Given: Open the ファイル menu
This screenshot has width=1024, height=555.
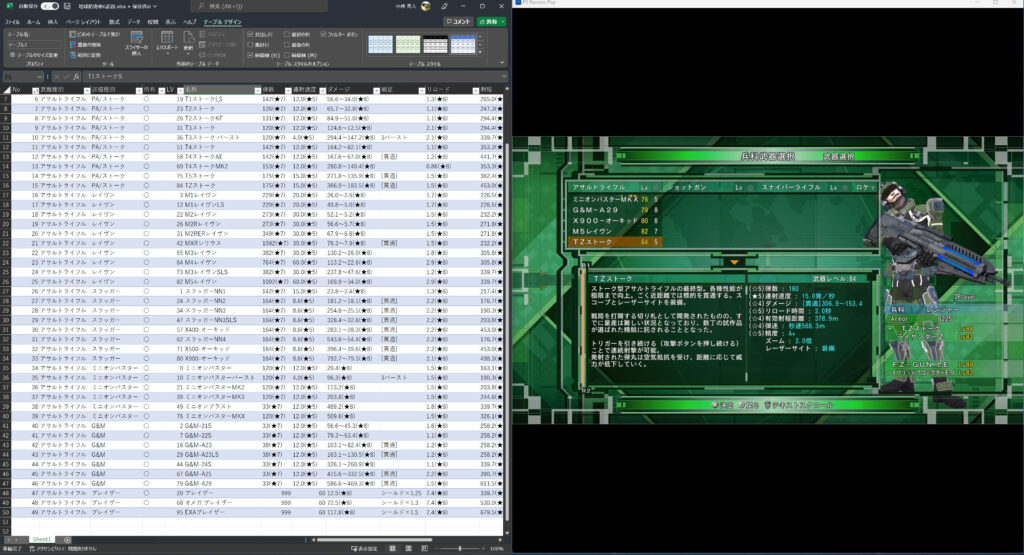Looking at the screenshot, I should point(12,22).
